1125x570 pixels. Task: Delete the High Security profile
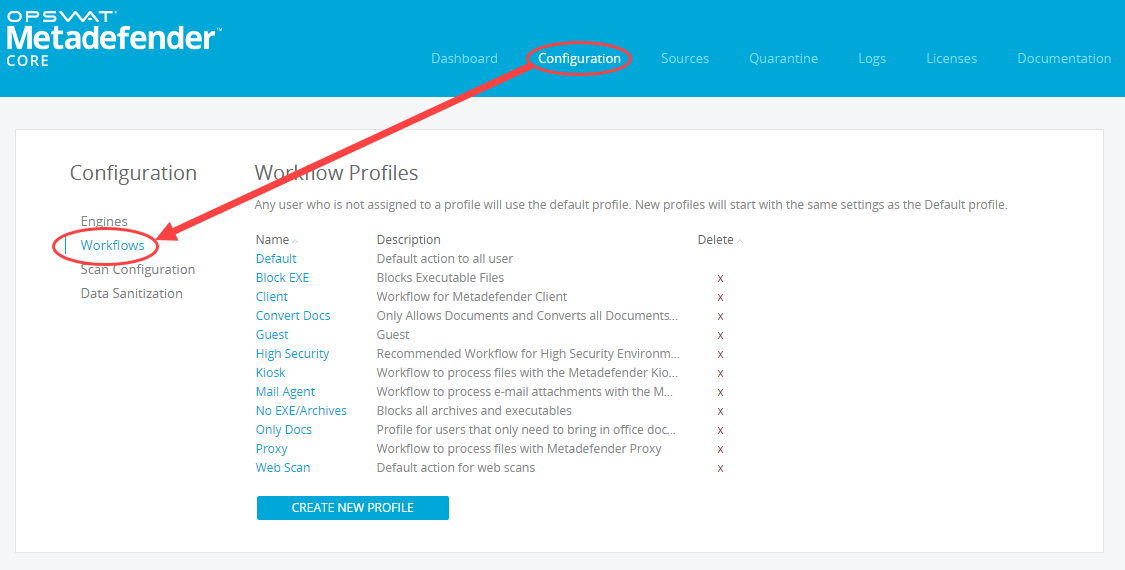coord(720,355)
